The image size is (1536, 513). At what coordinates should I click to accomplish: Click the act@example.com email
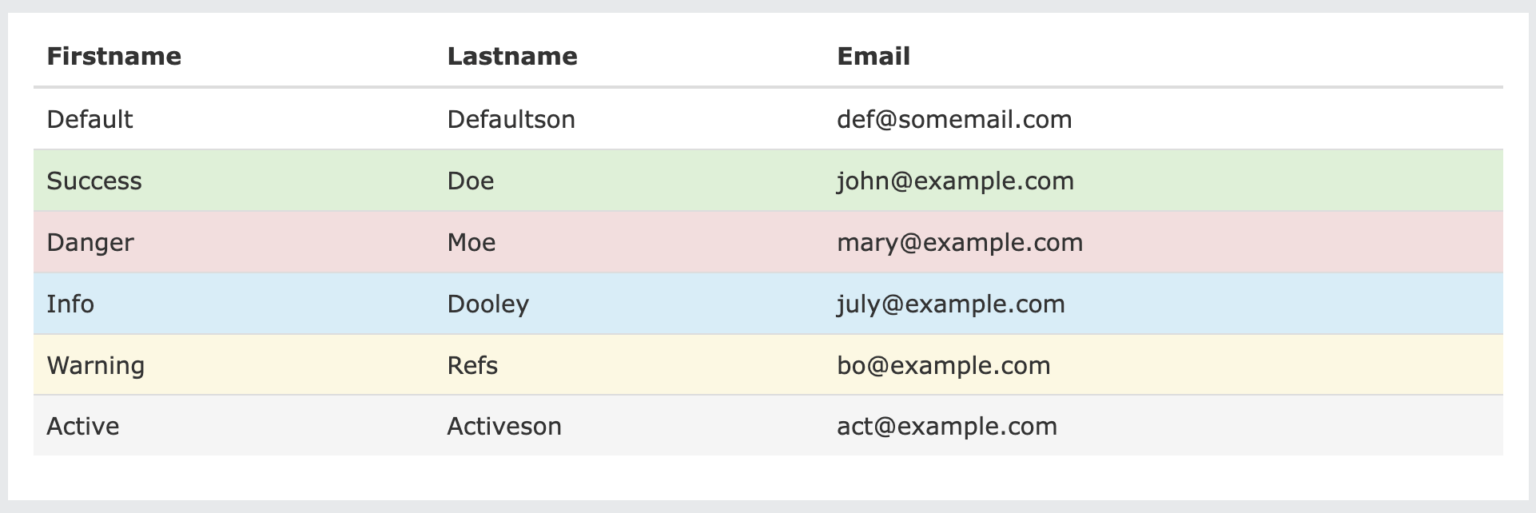[x=947, y=426]
